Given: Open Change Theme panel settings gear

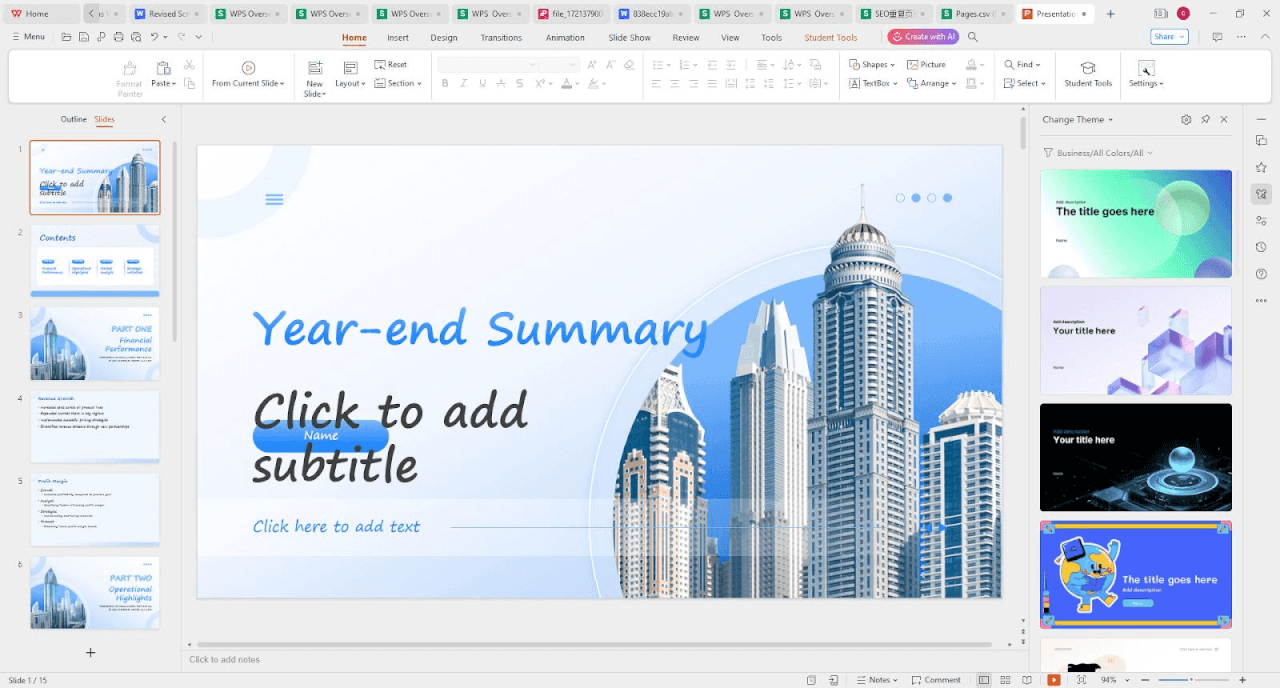Looking at the screenshot, I should tap(1186, 119).
